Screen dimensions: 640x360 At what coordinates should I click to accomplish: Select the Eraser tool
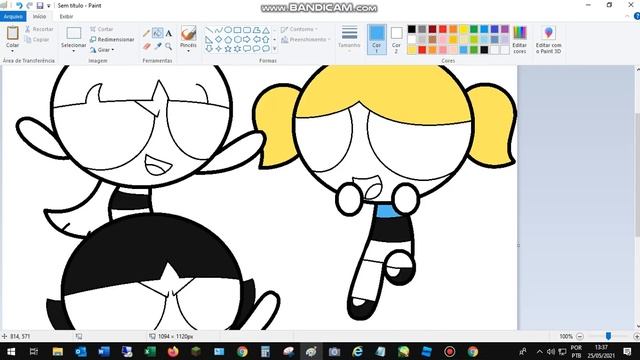click(x=147, y=46)
